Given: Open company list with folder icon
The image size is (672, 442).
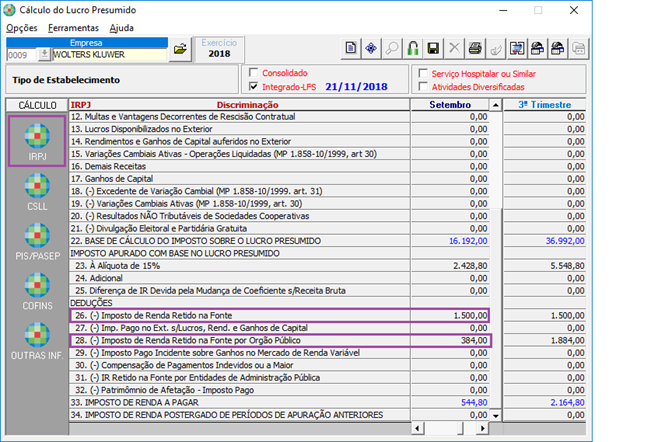Looking at the screenshot, I should coord(180,49).
